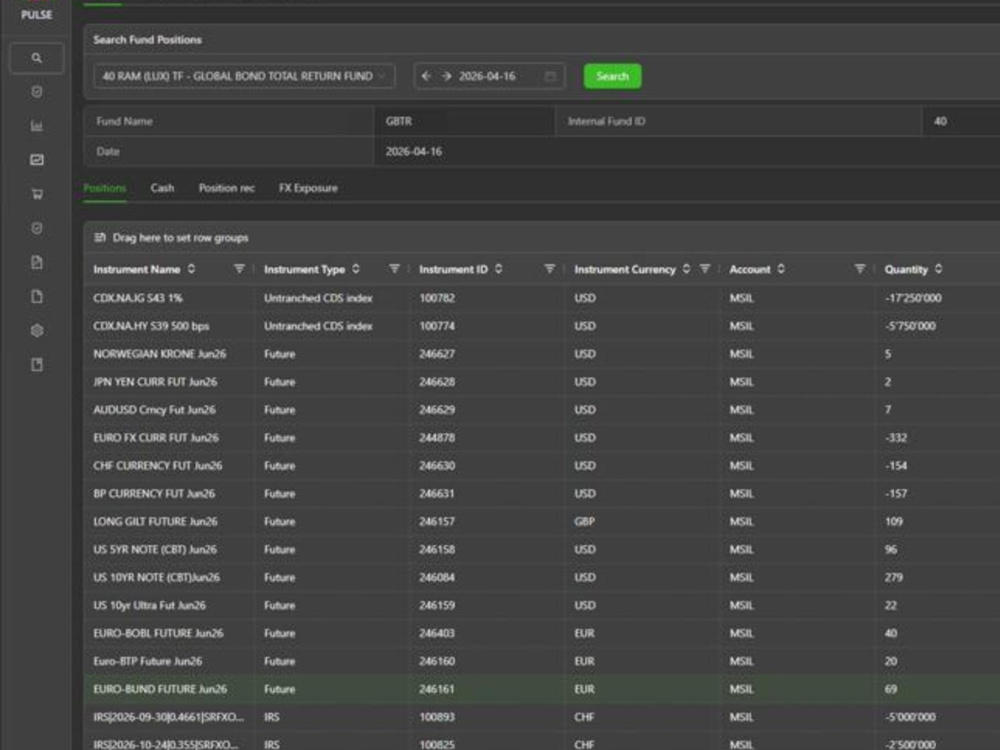Click the Instrument Name column header
The width and height of the screenshot is (1000, 750).
[x=136, y=269]
